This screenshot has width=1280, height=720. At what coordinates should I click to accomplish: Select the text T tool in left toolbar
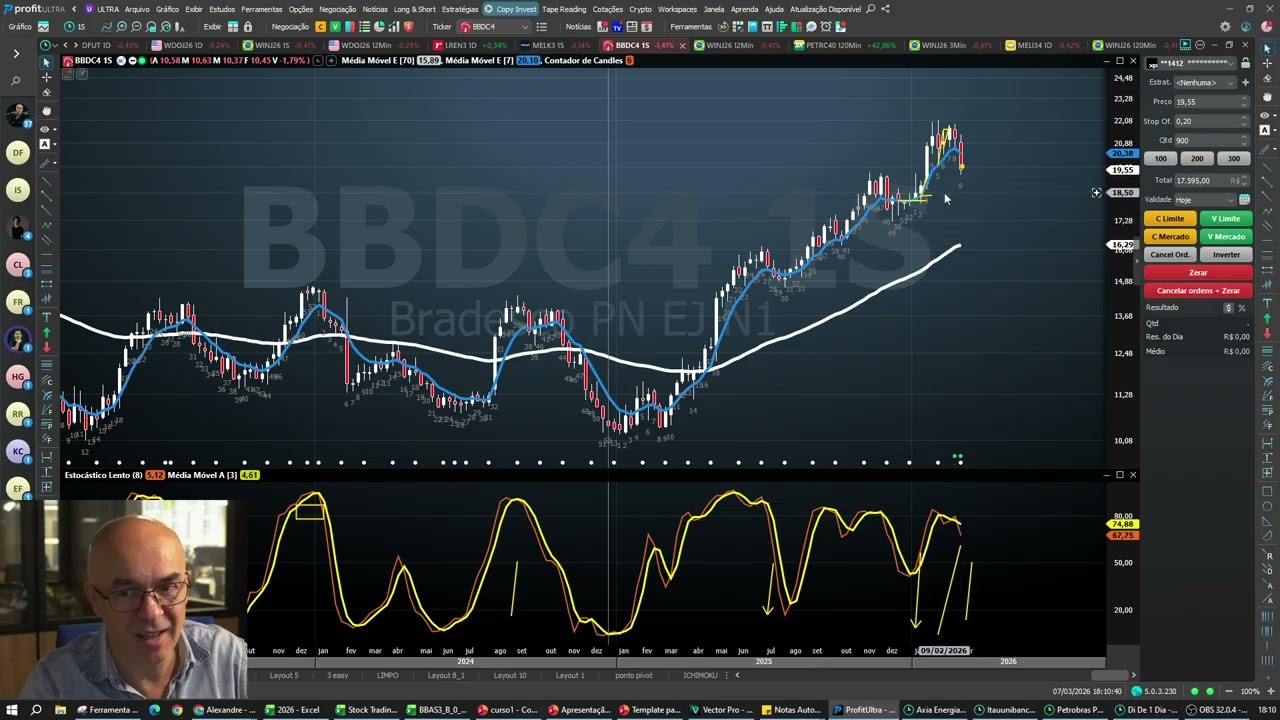click(x=46, y=317)
